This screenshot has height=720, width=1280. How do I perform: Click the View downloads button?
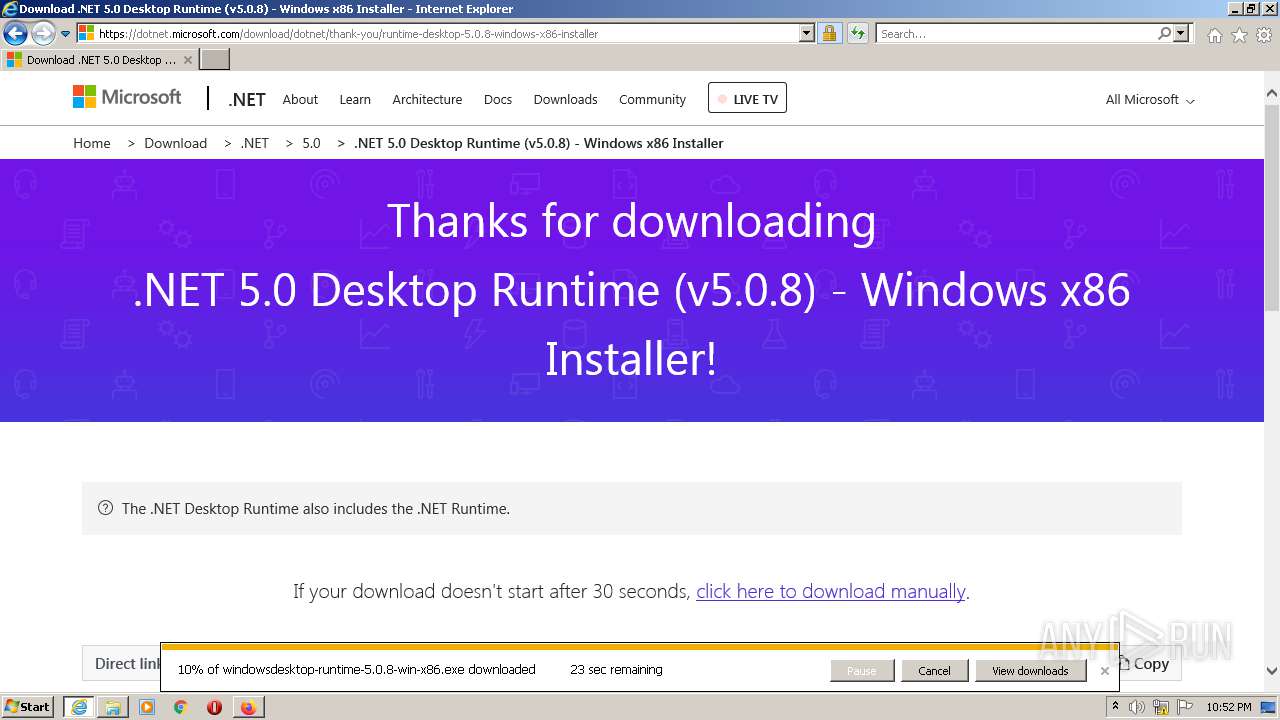click(1030, 671)
